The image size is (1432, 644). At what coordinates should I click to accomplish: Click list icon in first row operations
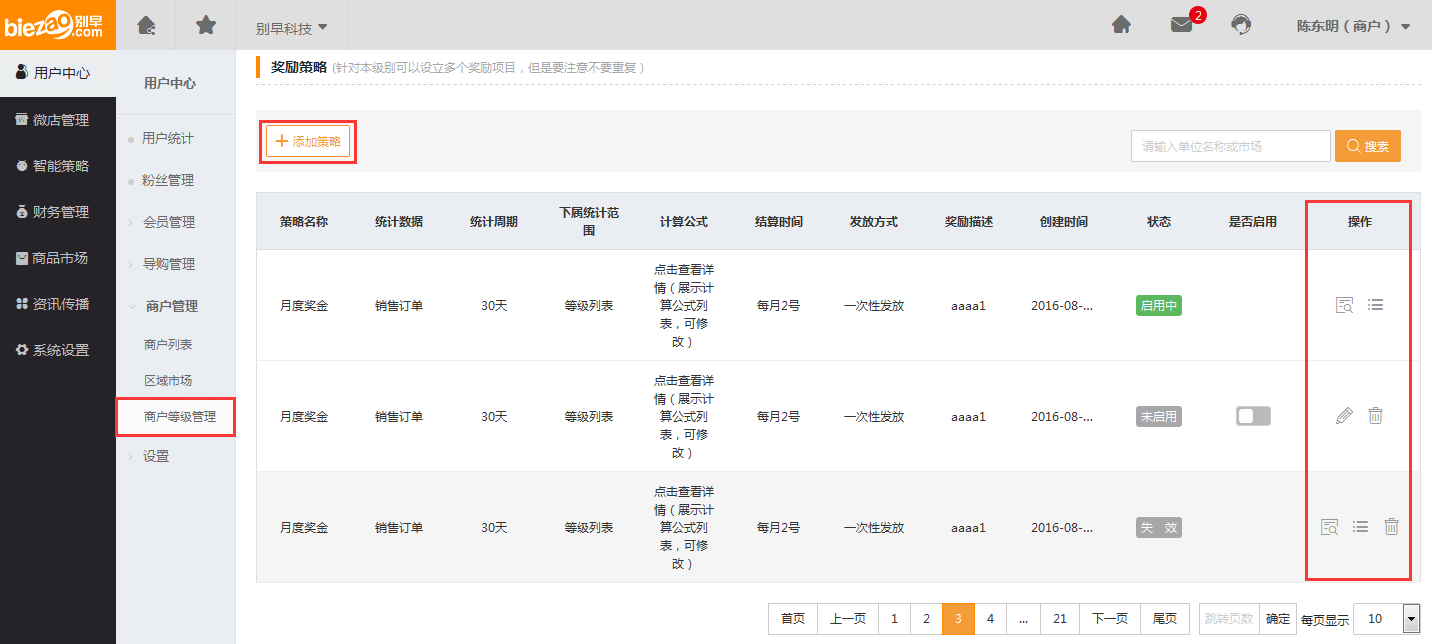(x=1376, y=305)
